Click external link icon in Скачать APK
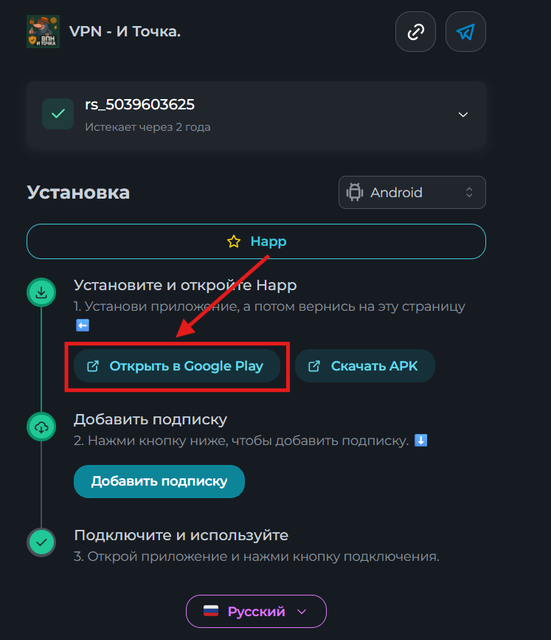 click(314, 366)
